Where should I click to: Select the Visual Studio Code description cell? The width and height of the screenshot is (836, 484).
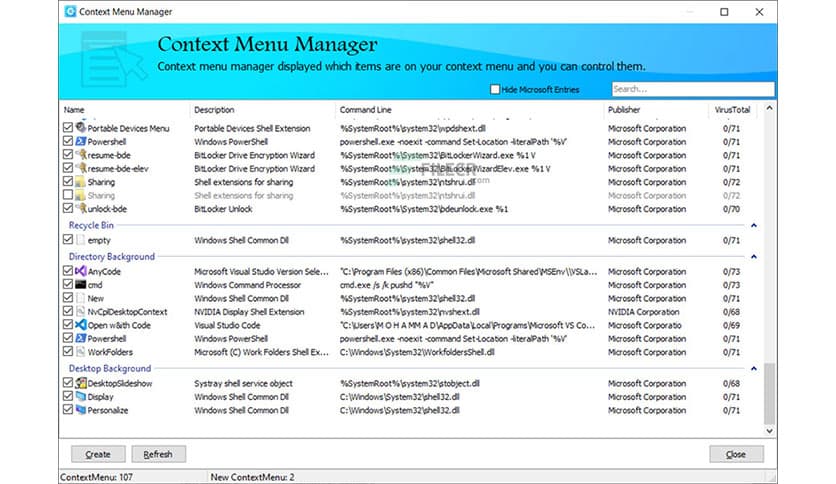tap(227, 325)
